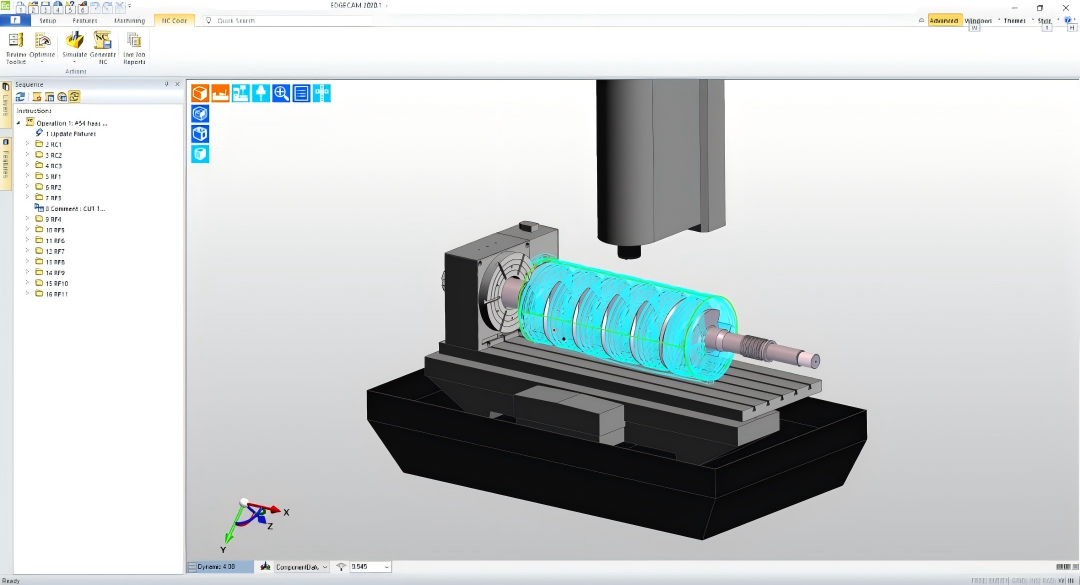Toggle the Advanced mode button

coord(943,20)
